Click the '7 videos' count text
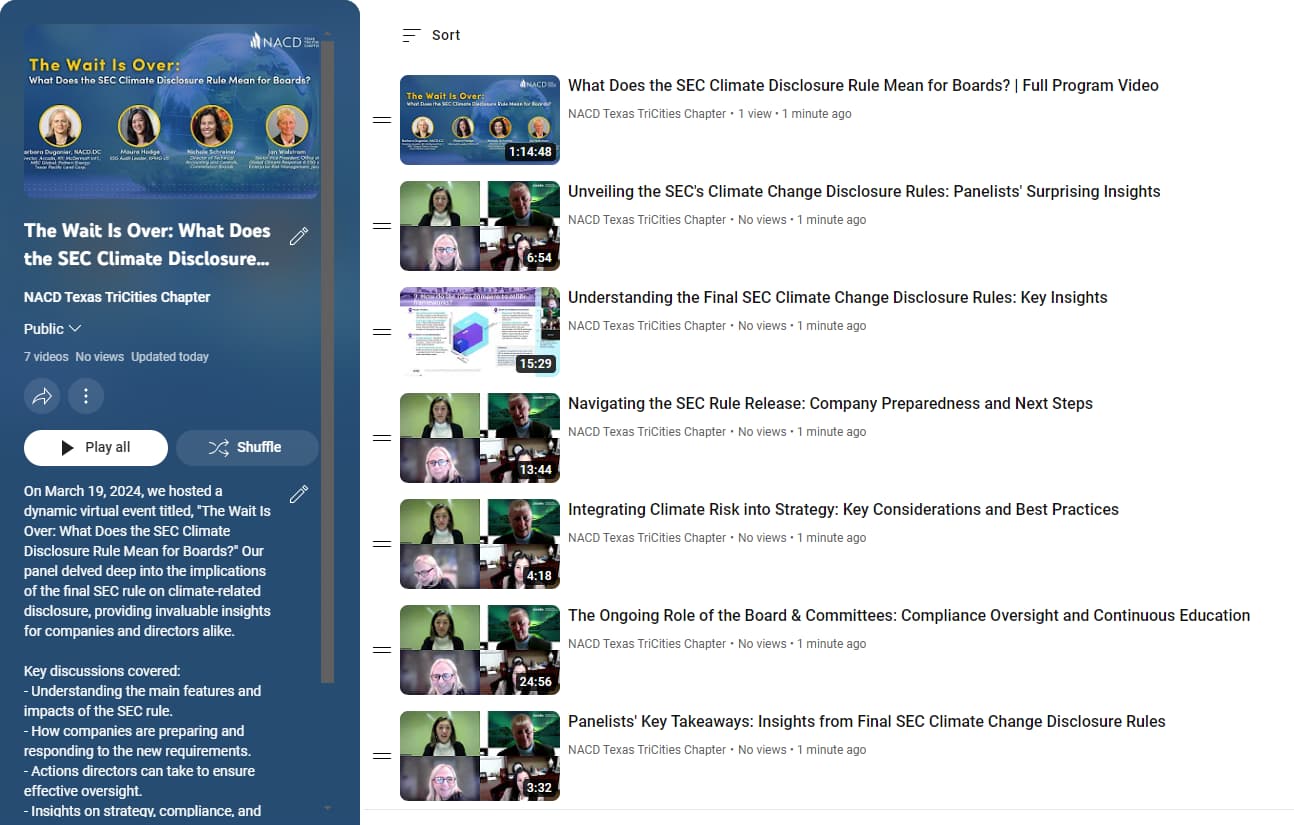 46,357
